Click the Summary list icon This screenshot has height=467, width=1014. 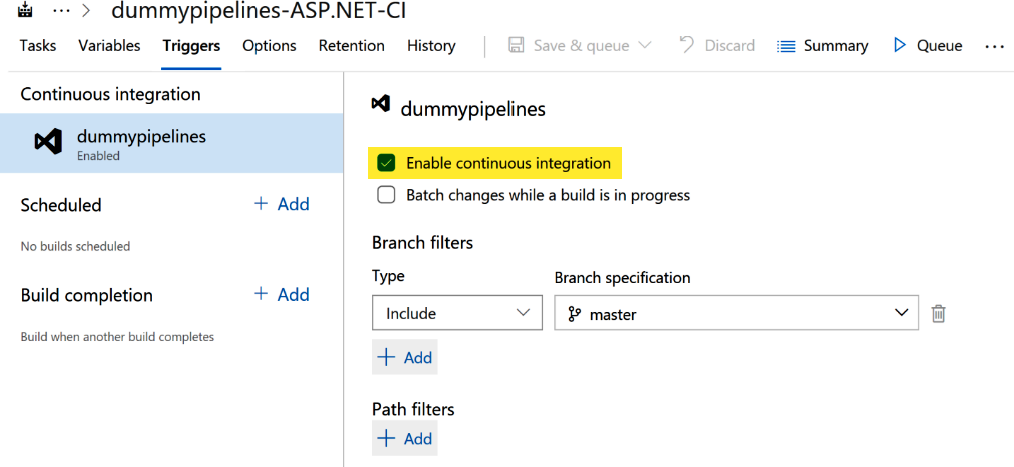786,46
